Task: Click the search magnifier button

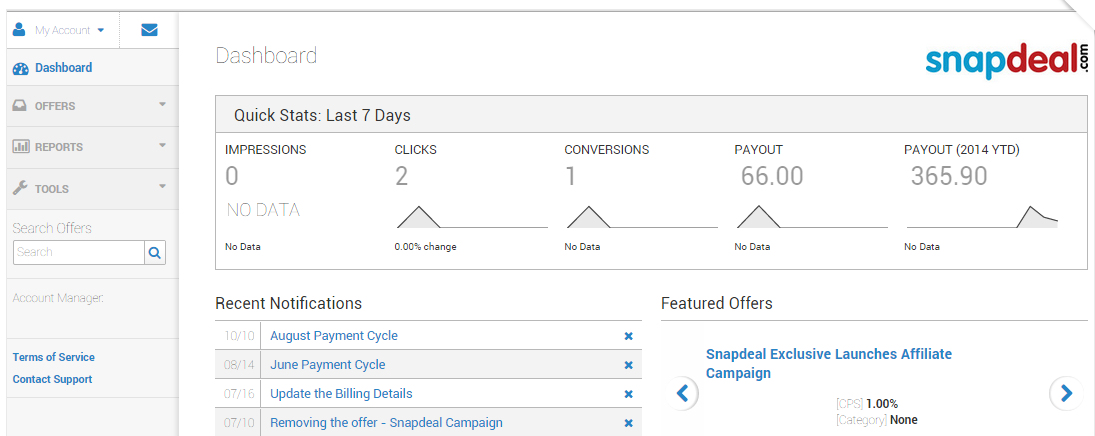Action: point(155,253)
